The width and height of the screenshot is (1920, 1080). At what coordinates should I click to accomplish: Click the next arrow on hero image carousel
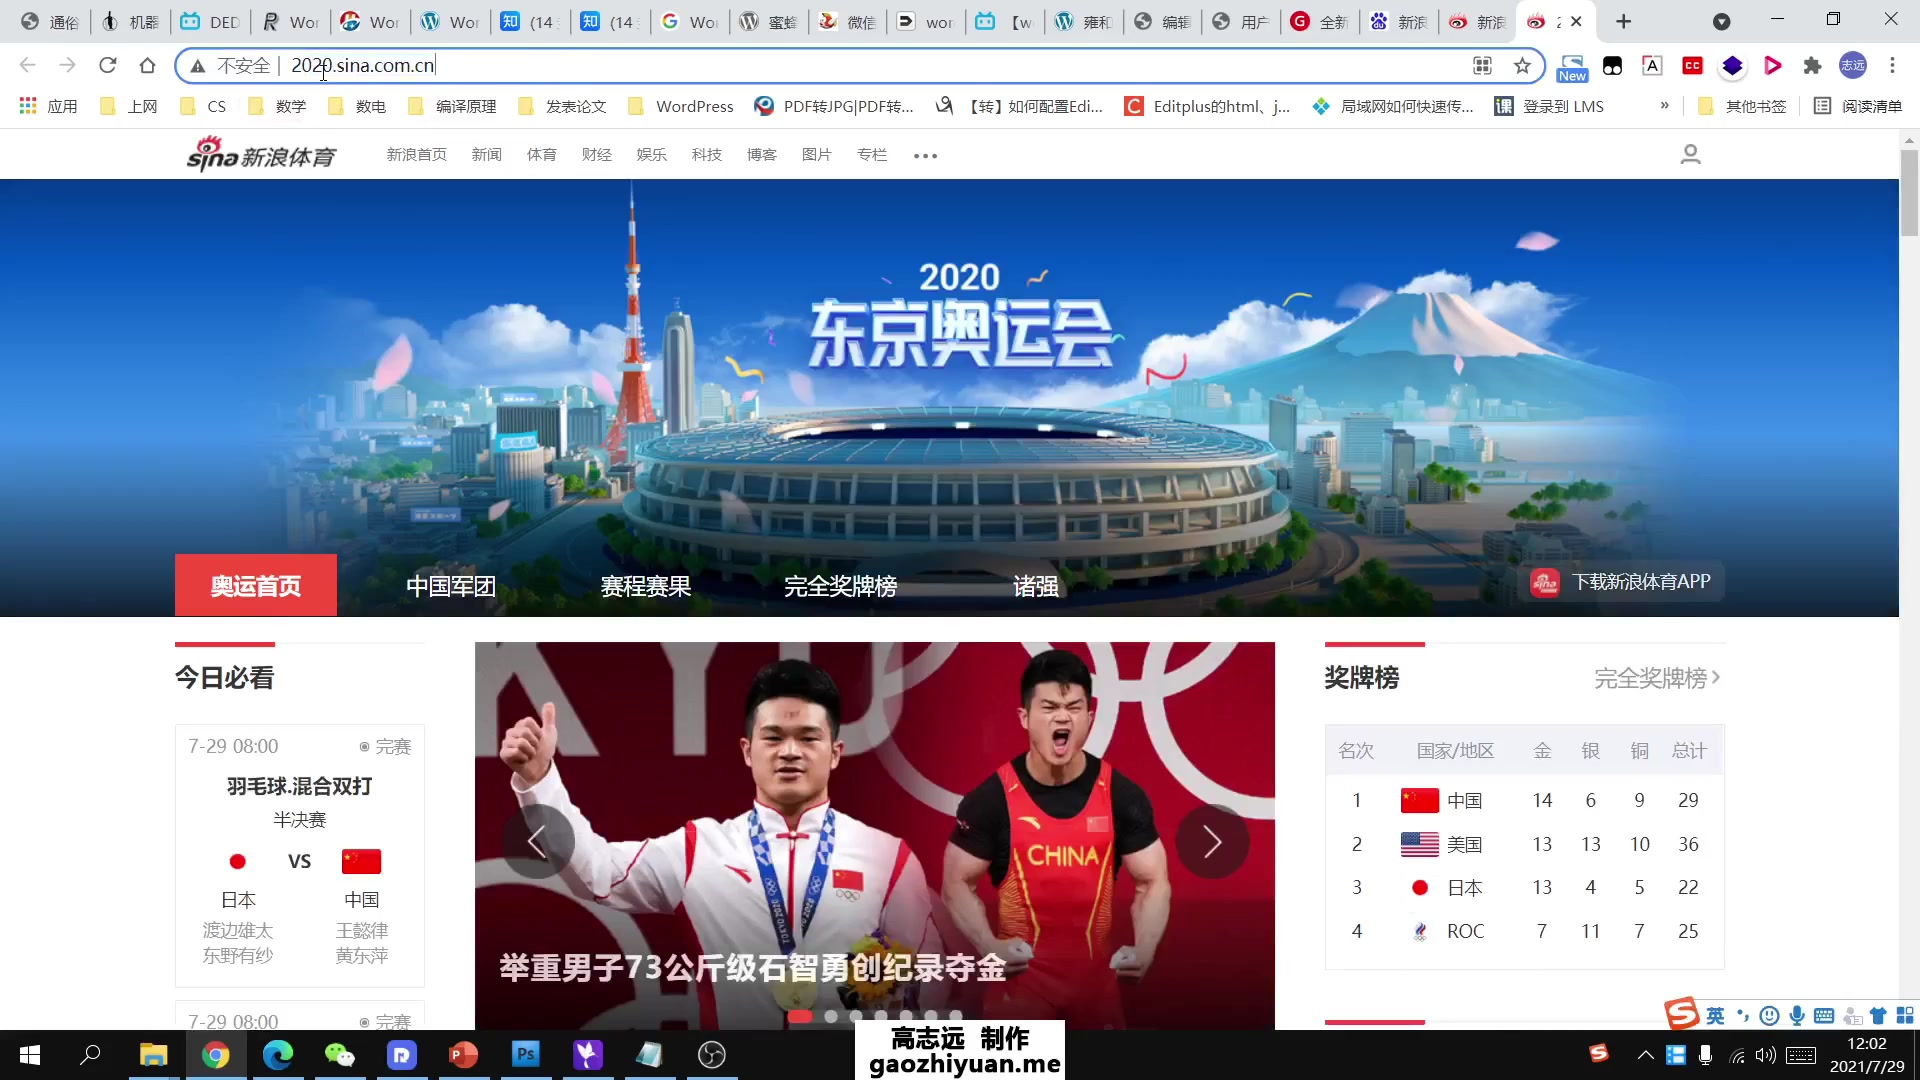(1212, 841)
